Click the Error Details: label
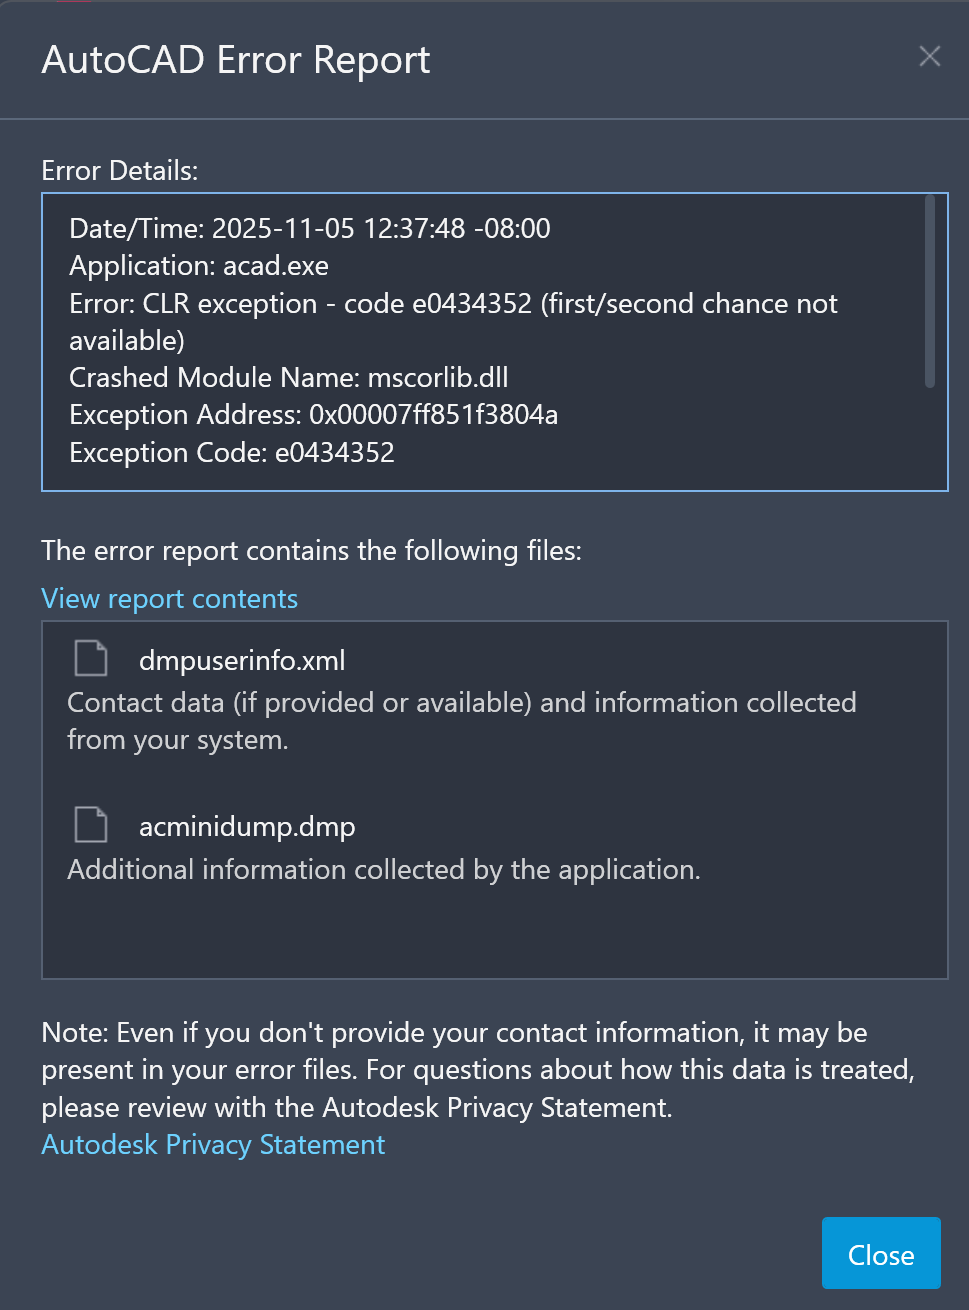The width and height of the screenshot is (969, 1310). (x=120, y=171)
